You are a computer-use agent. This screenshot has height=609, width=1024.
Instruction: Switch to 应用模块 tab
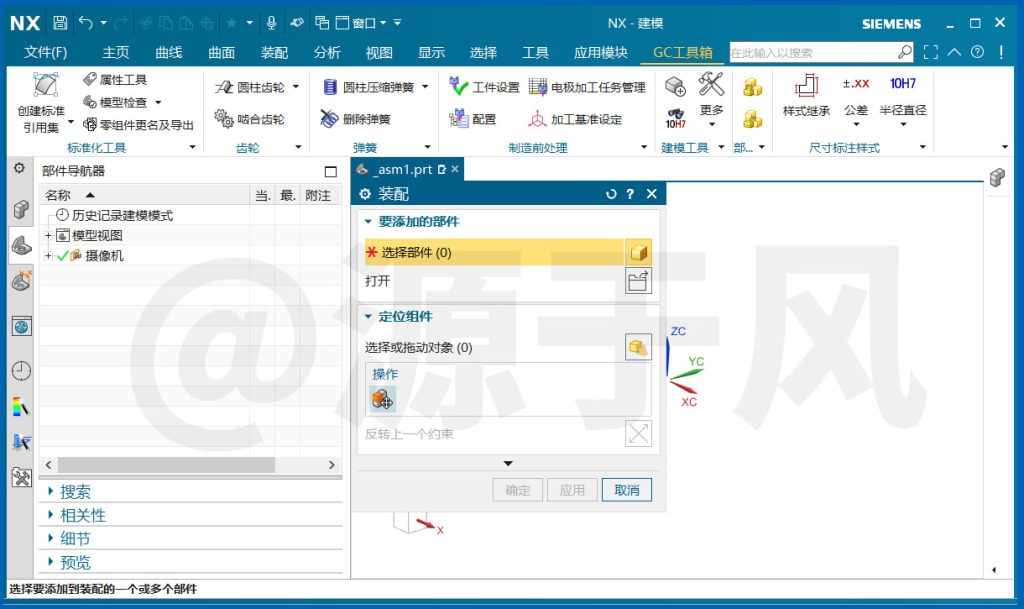pos(600,52)
